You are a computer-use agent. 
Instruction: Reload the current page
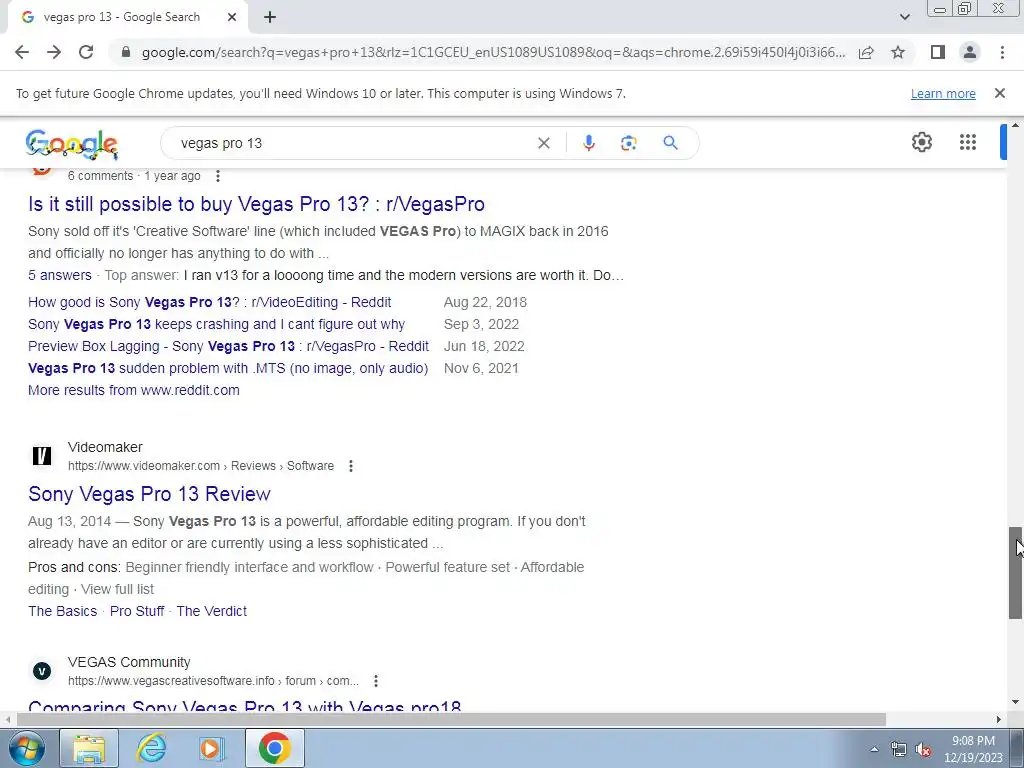coord(86,52)
